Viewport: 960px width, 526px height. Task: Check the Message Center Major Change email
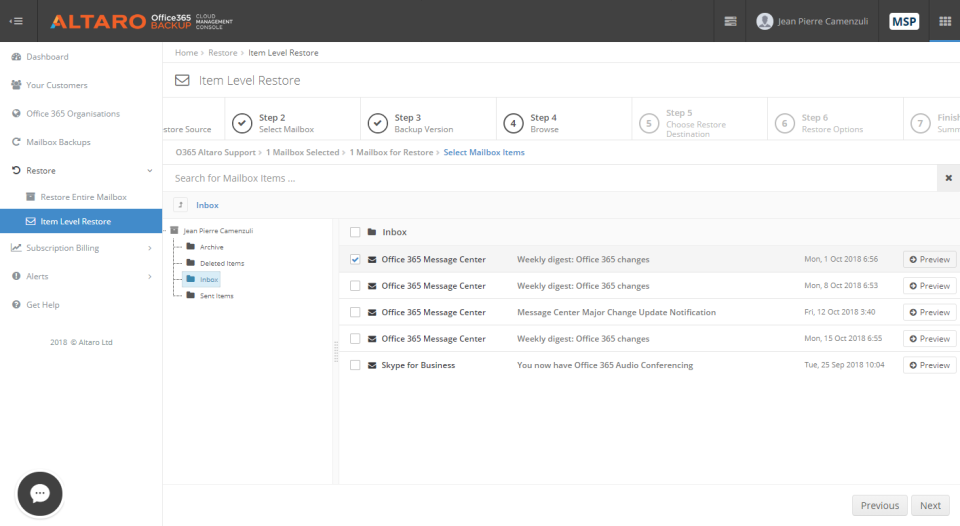[x=355, y=312]
